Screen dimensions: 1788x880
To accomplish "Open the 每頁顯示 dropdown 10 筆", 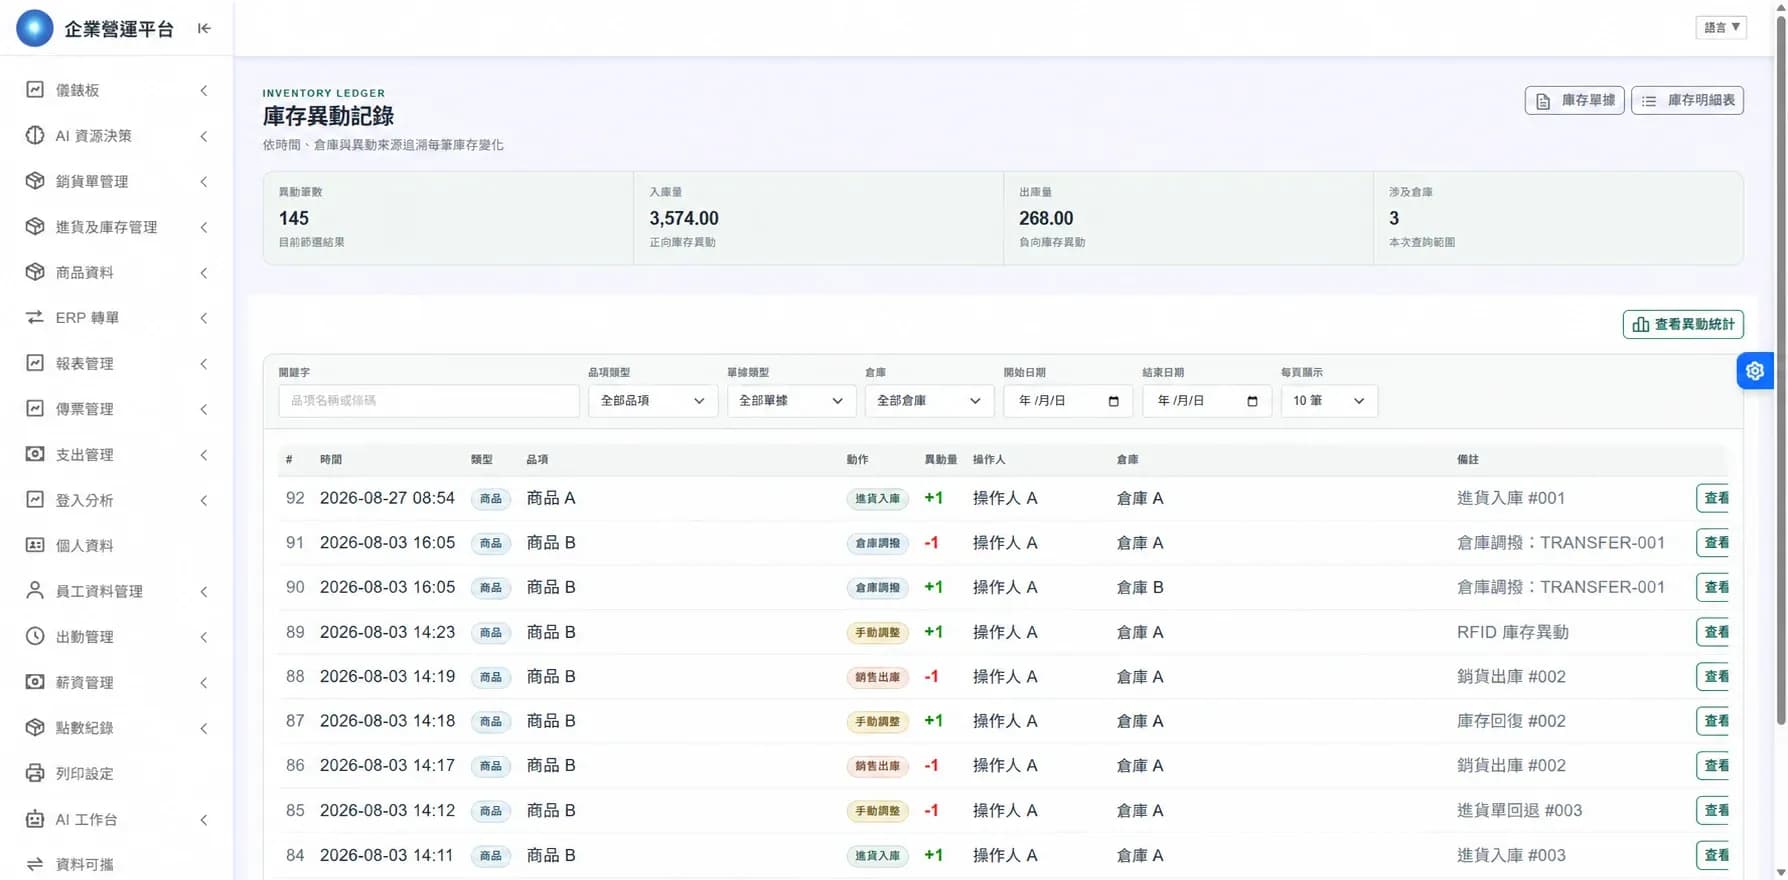I will (x=1329, y=401).
